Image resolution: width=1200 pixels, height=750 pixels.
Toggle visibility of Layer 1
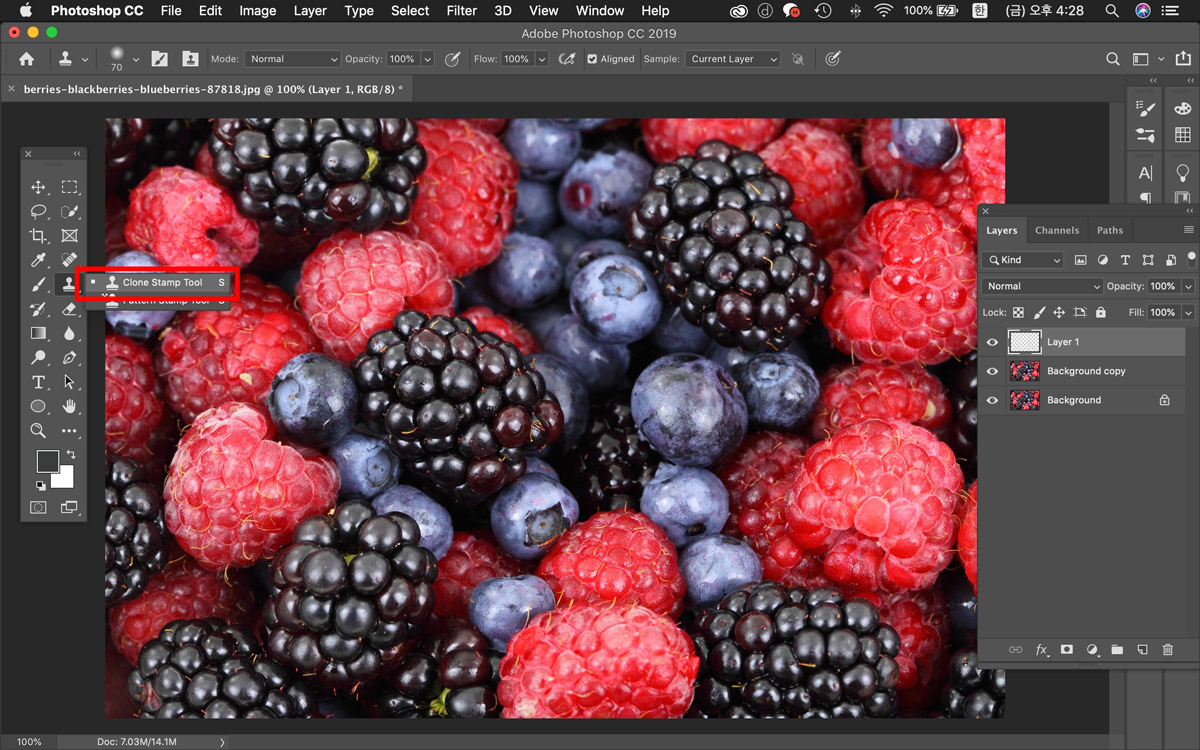pos(992,342)
